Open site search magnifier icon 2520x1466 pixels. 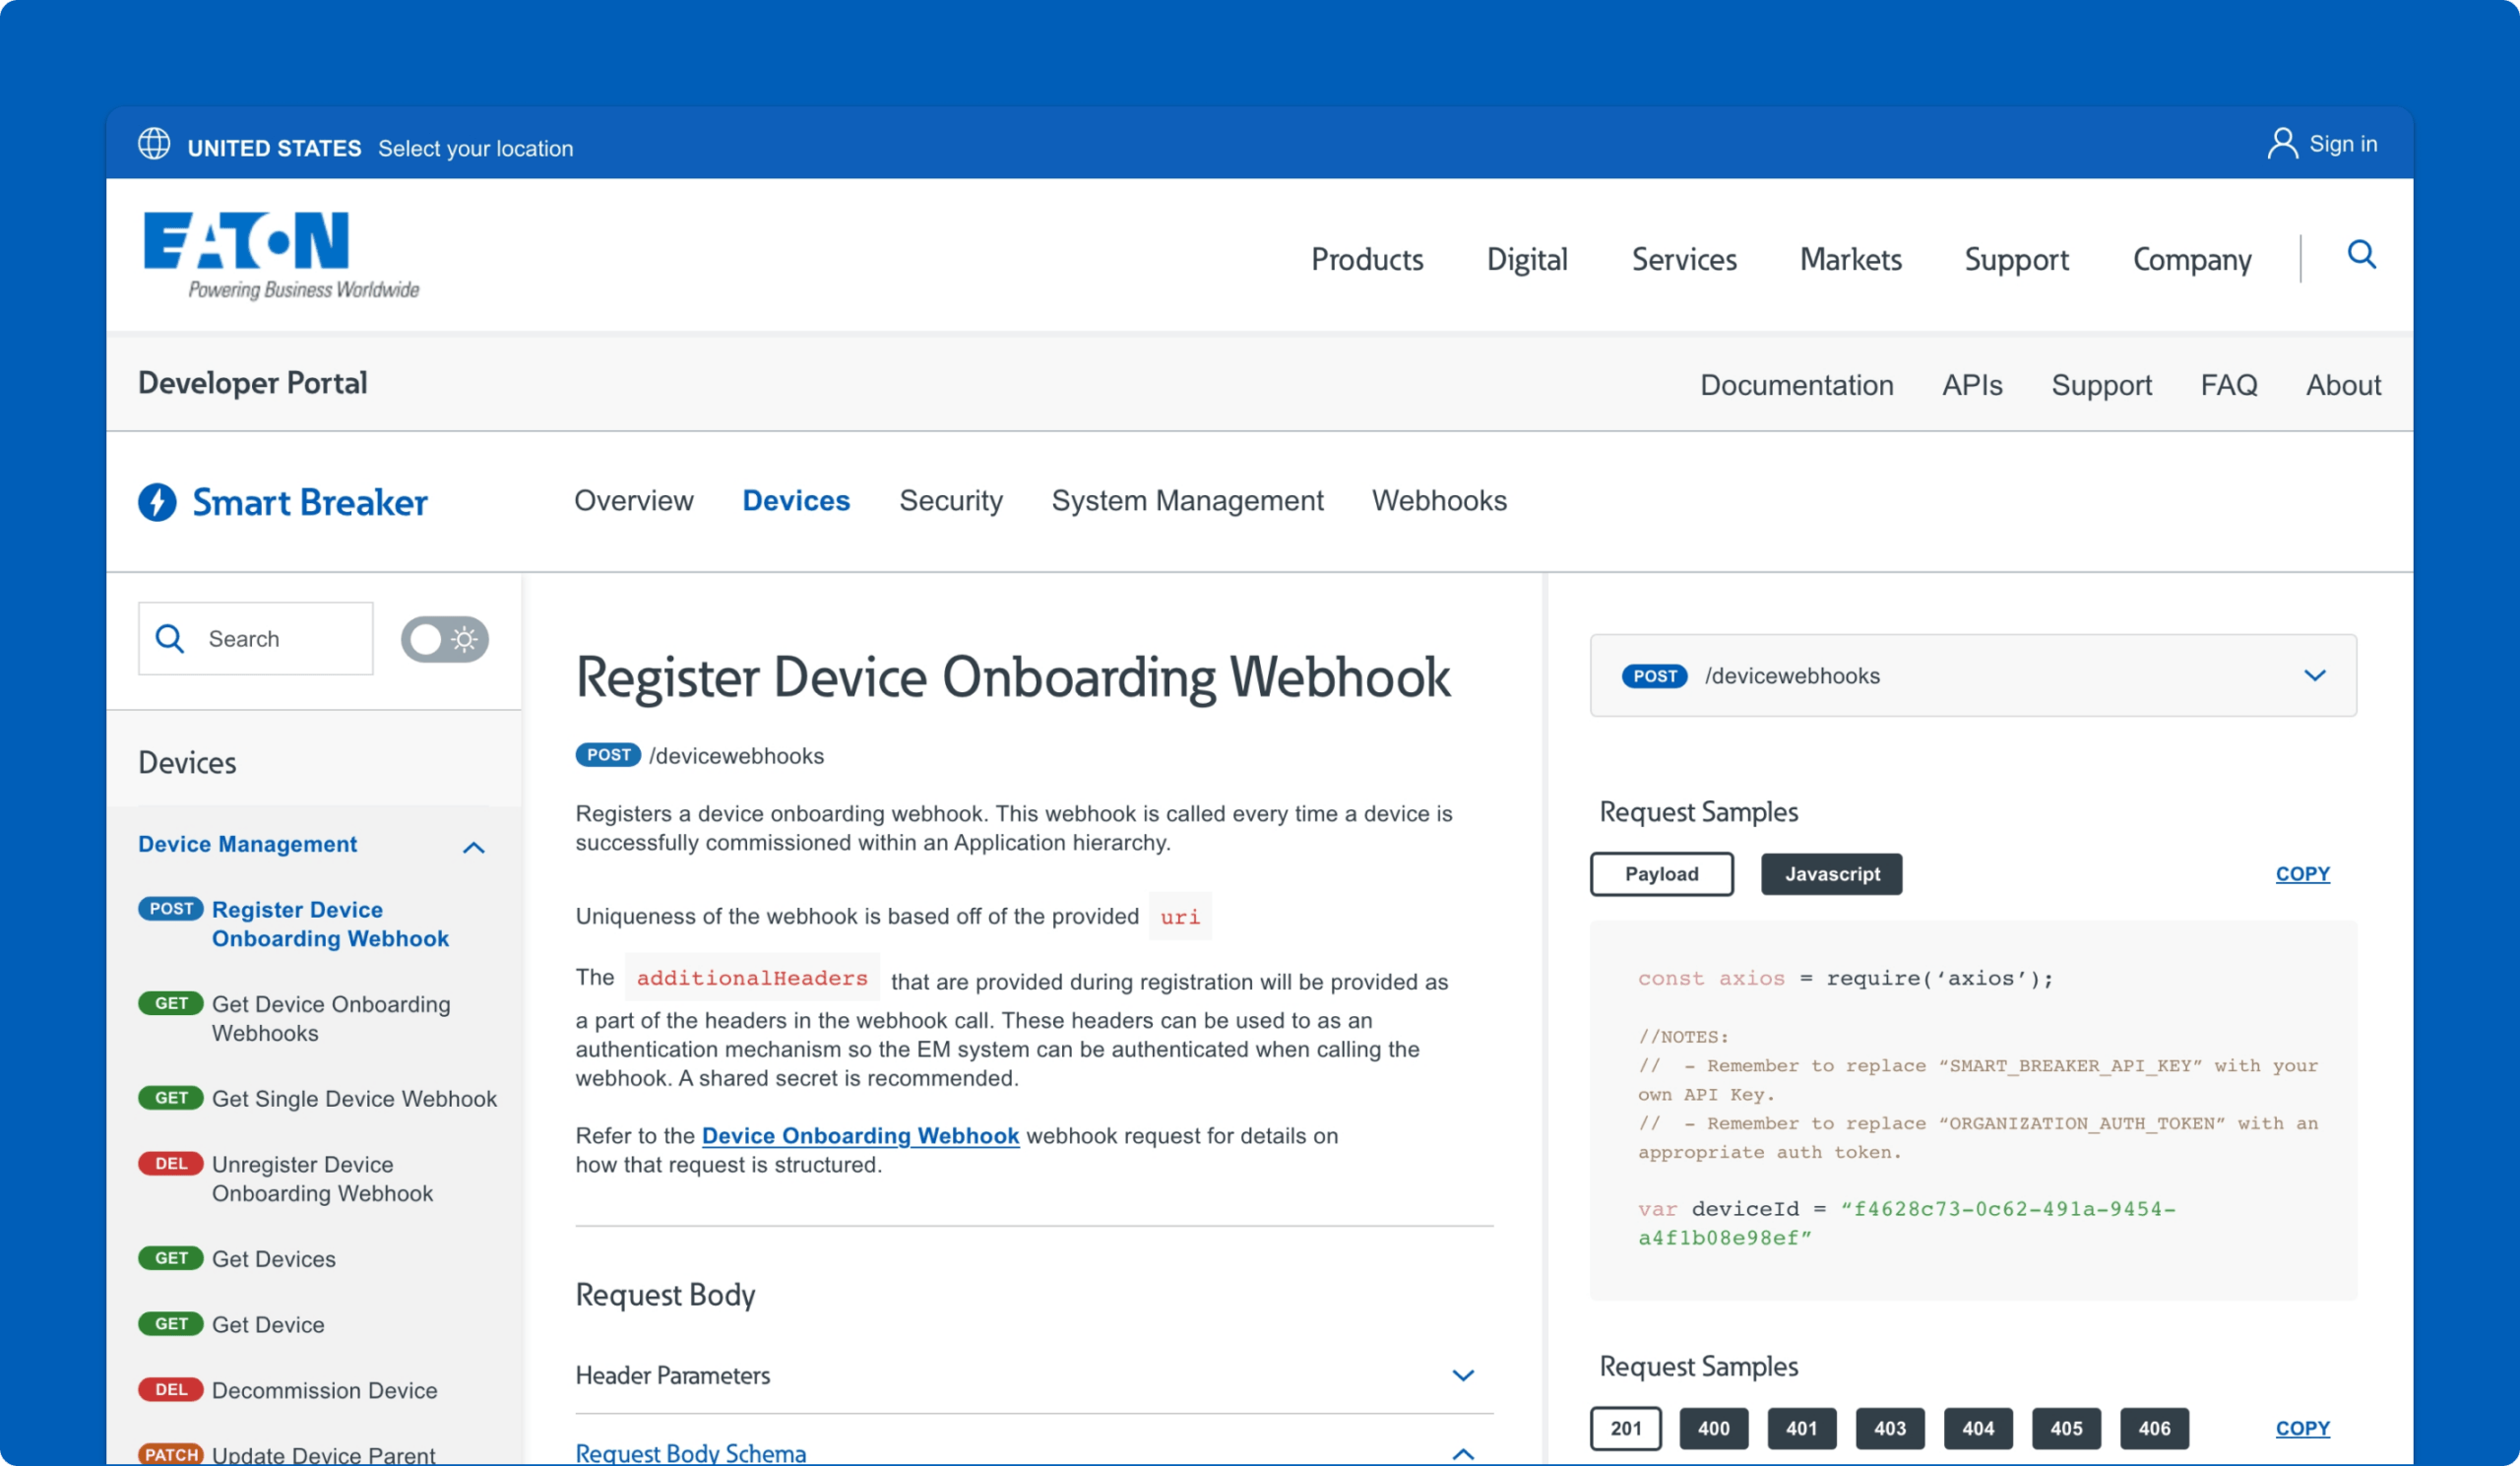(2361, 255)
